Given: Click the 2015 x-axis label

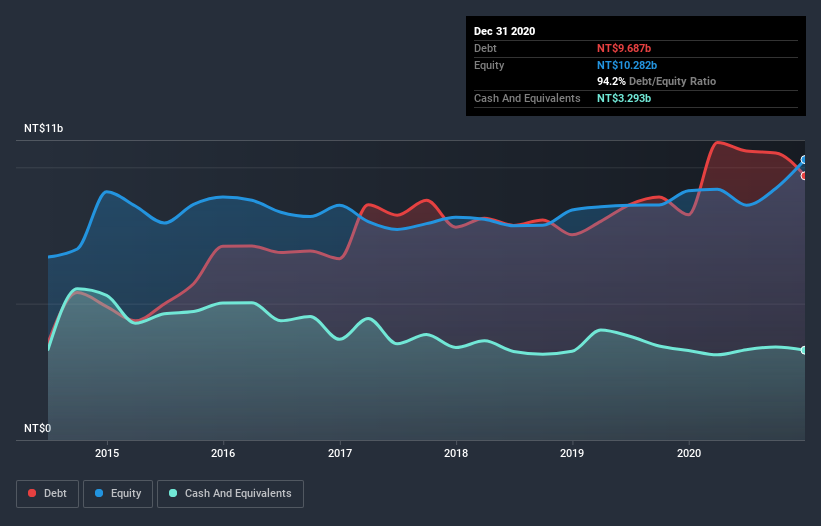Looking at the screenshot, I should point(107,453).
